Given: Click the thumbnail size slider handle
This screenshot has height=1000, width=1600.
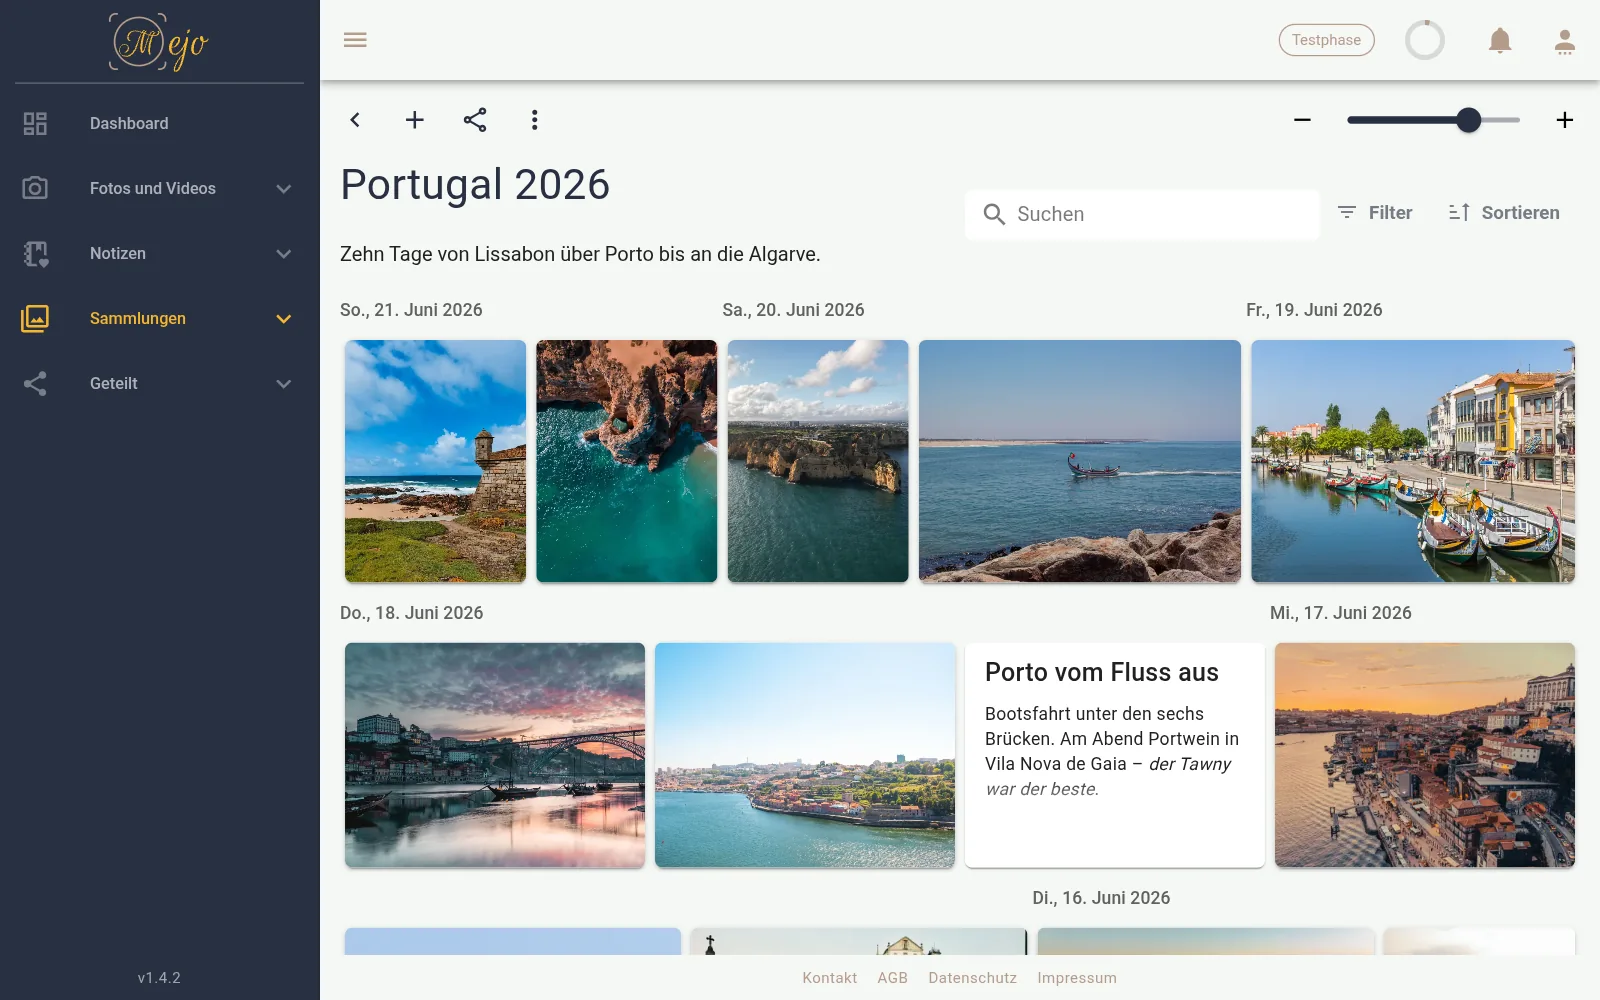Looking at the screenshot, I should (1468, 120).
